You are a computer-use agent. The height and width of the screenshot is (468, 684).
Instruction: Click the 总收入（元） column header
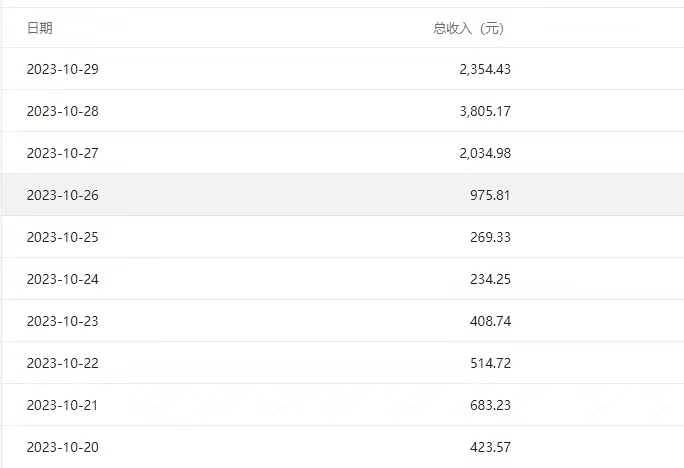(x=469, y=28)
